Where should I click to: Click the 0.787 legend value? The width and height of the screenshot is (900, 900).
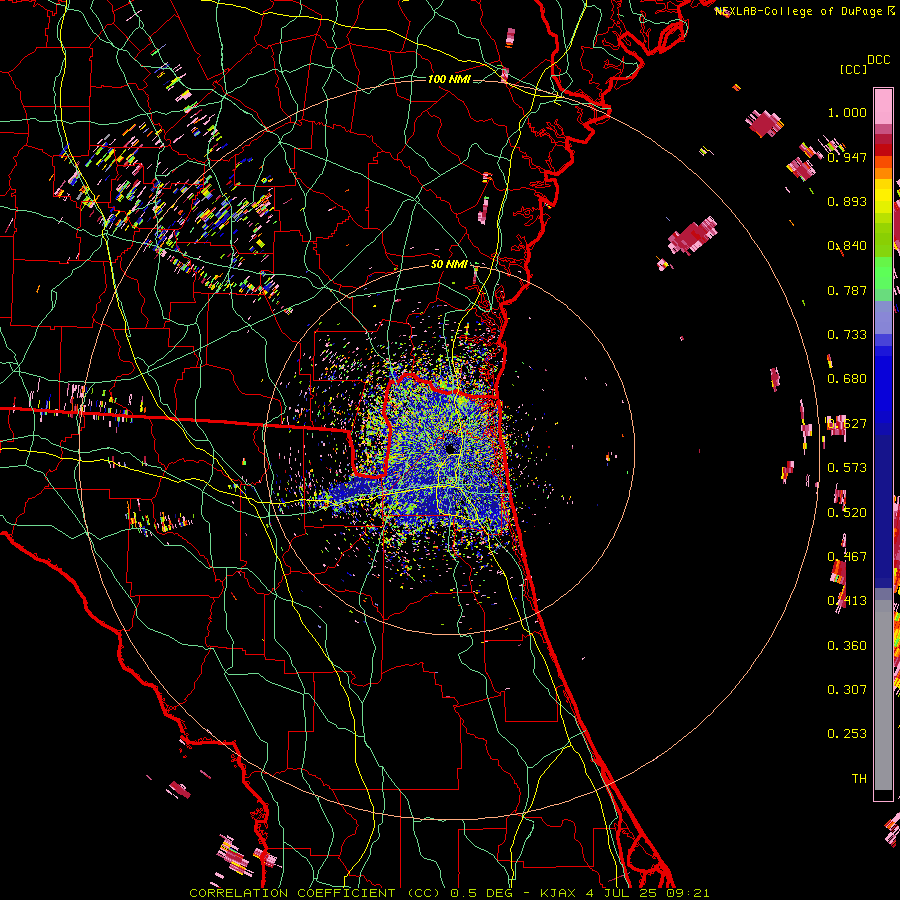847,290
